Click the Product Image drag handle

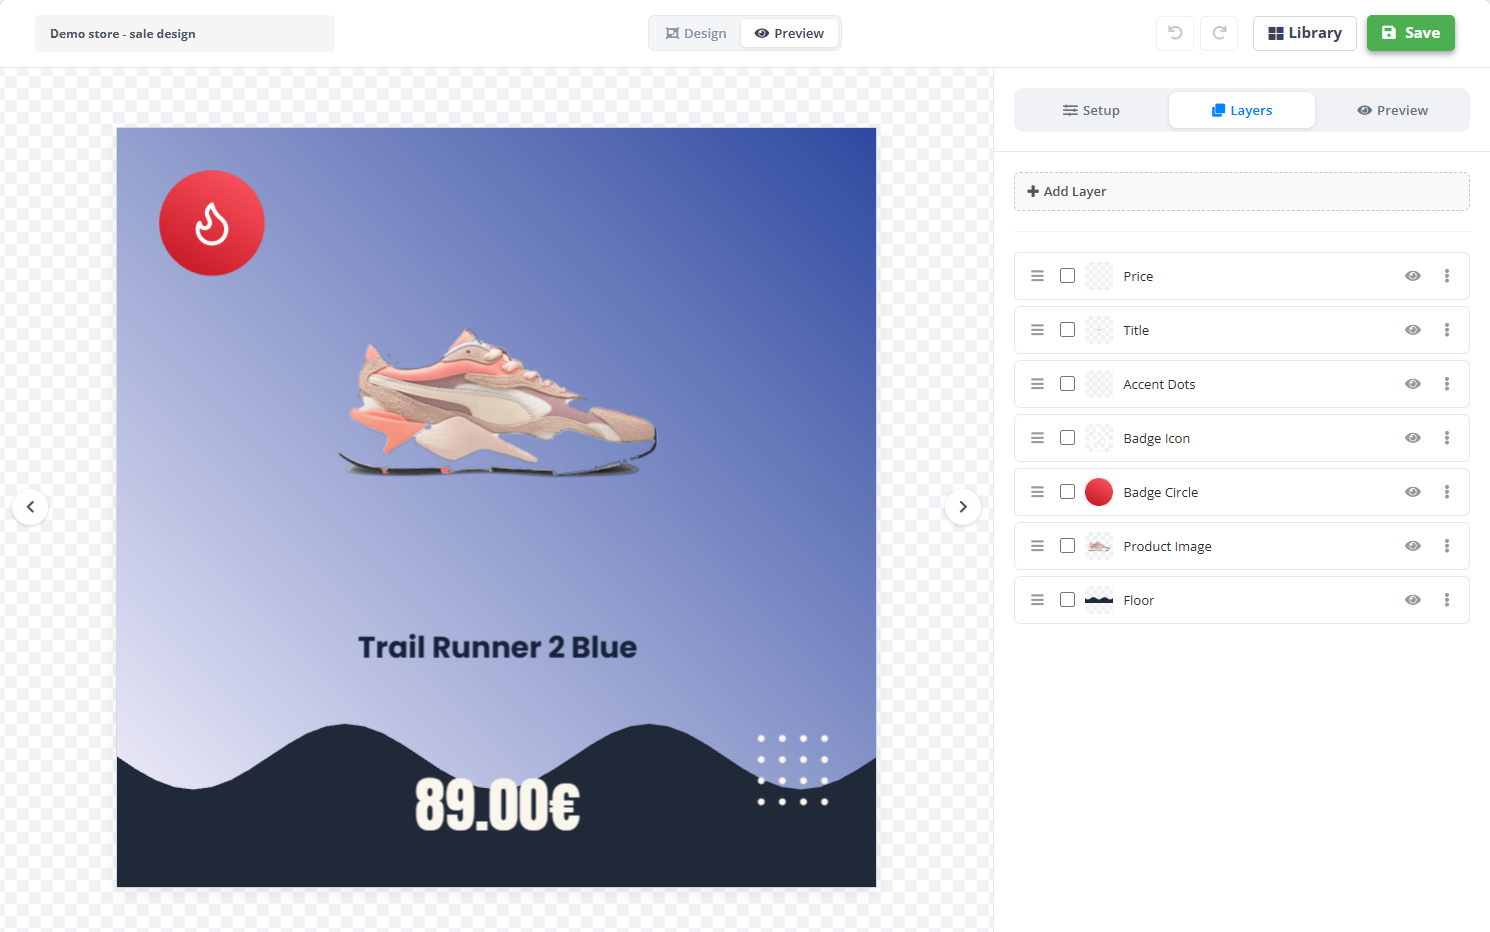1038,546
